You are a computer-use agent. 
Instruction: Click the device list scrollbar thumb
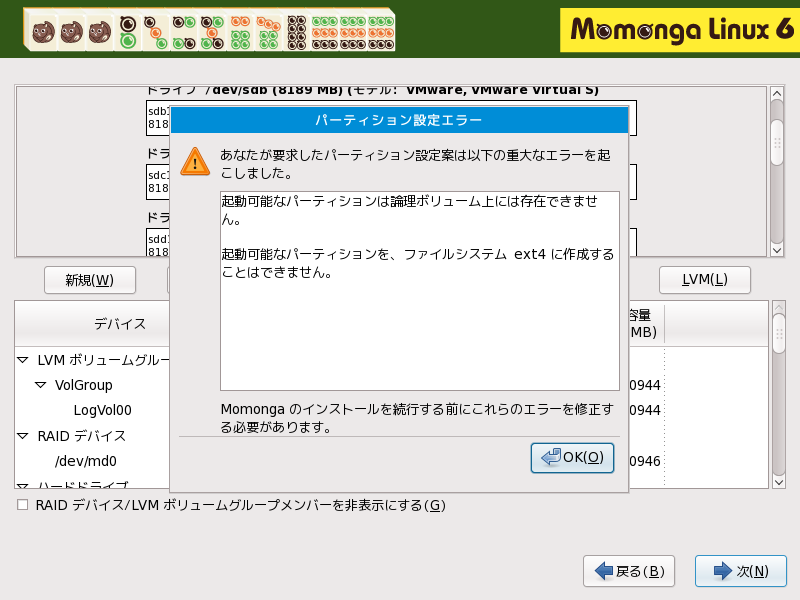(x=779, y=334)
